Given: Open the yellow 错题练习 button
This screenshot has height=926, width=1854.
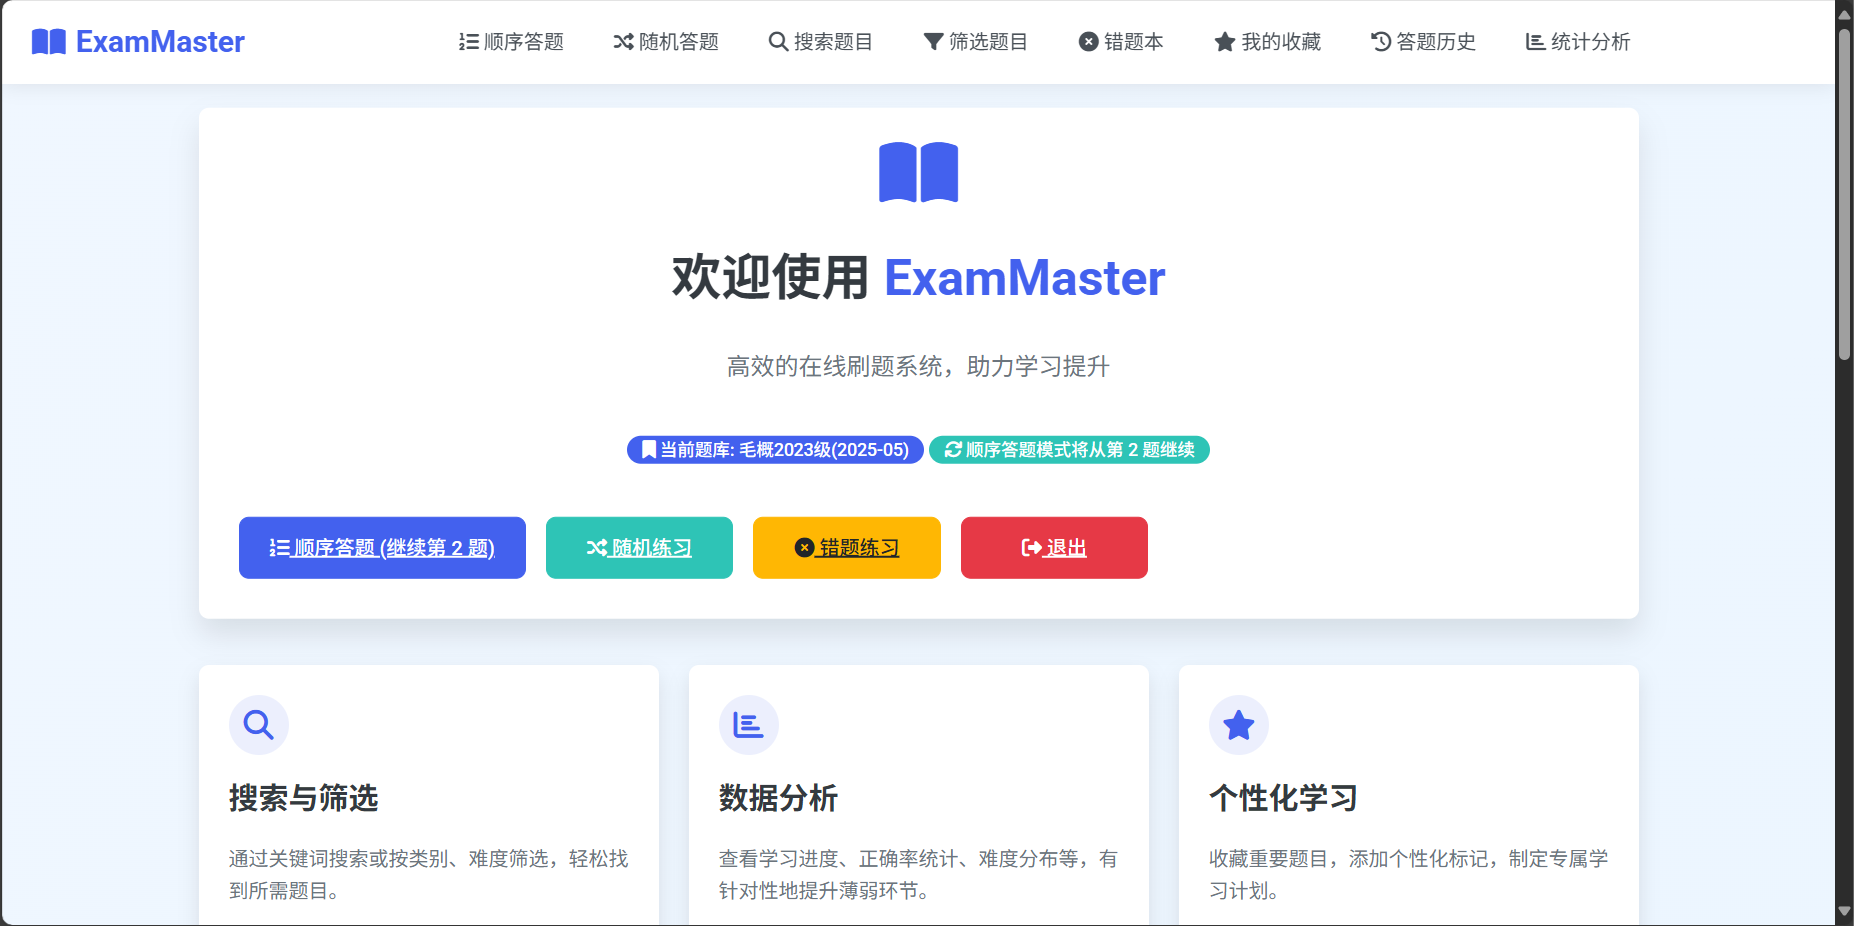Looking at the screenshot, I should [847, 548].
